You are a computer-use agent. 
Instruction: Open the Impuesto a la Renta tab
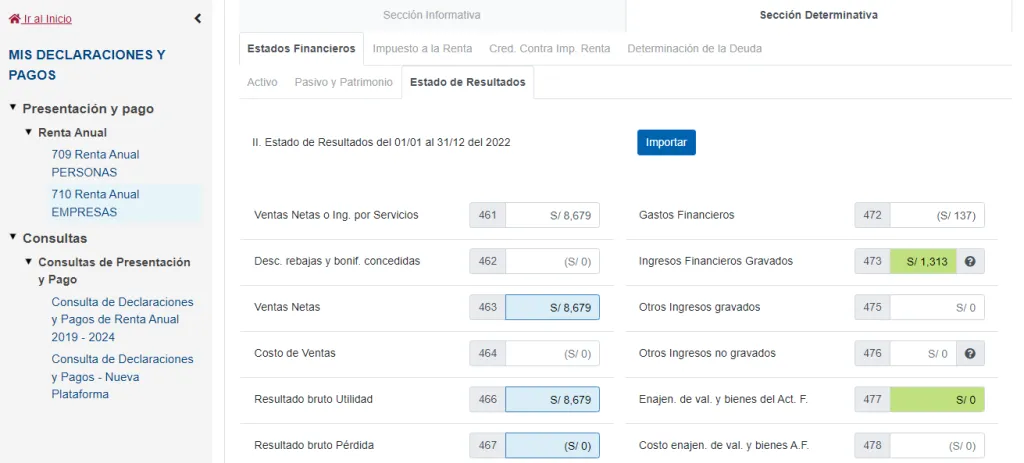click(423, 48)
